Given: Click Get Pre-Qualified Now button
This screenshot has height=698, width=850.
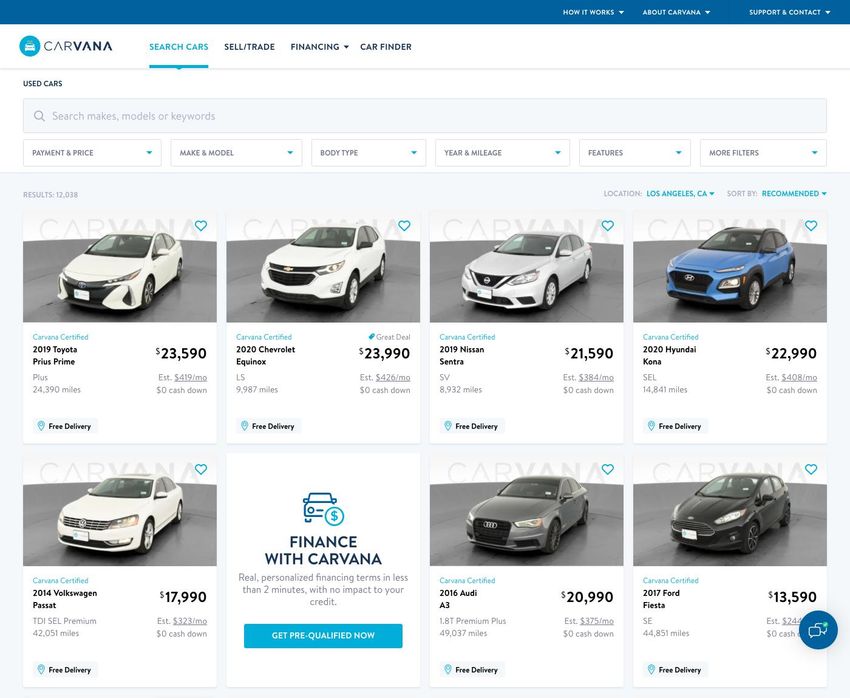Looking at the screenshot, I should click(323, 636).
